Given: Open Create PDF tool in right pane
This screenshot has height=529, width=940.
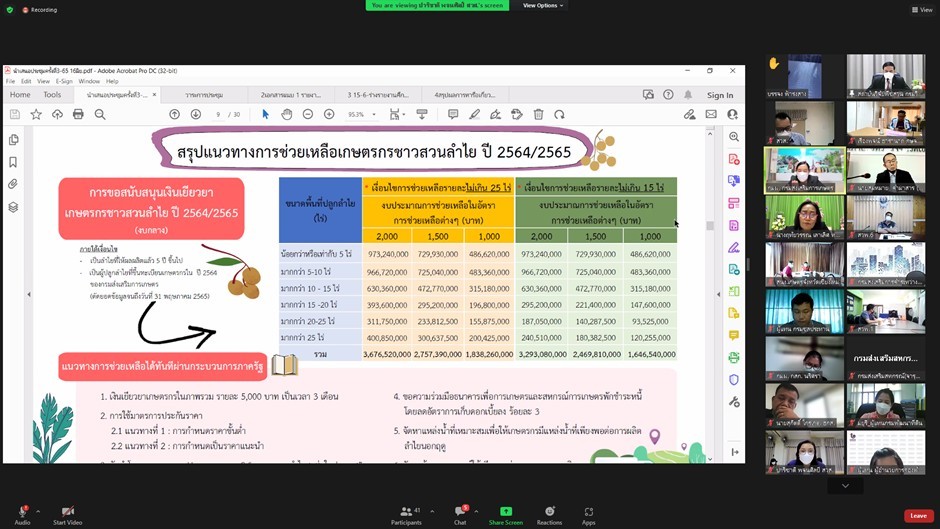Looking at the screenshot, I should coord(734,159).
